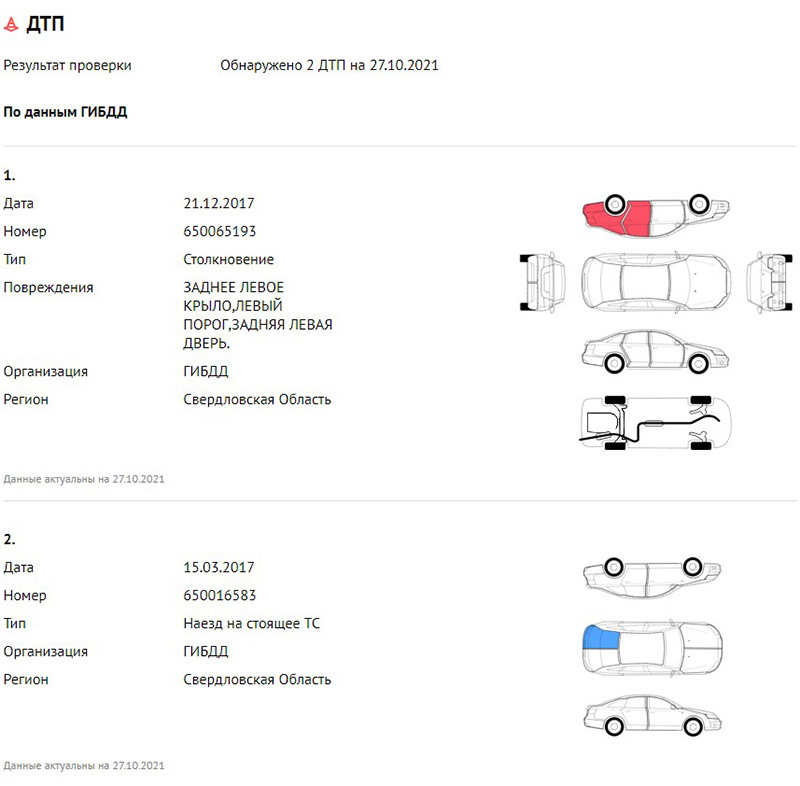The image size is (800, 786).
Task: Select the date 21.12.2017
Action: (x=219, y=204)
